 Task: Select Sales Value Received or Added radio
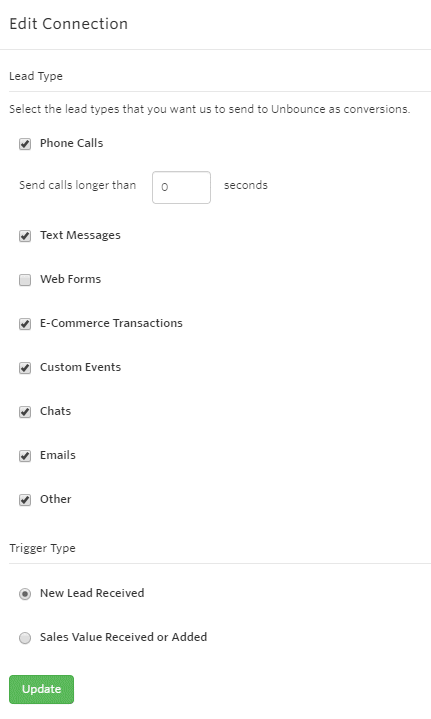click(x=25, y=638)
